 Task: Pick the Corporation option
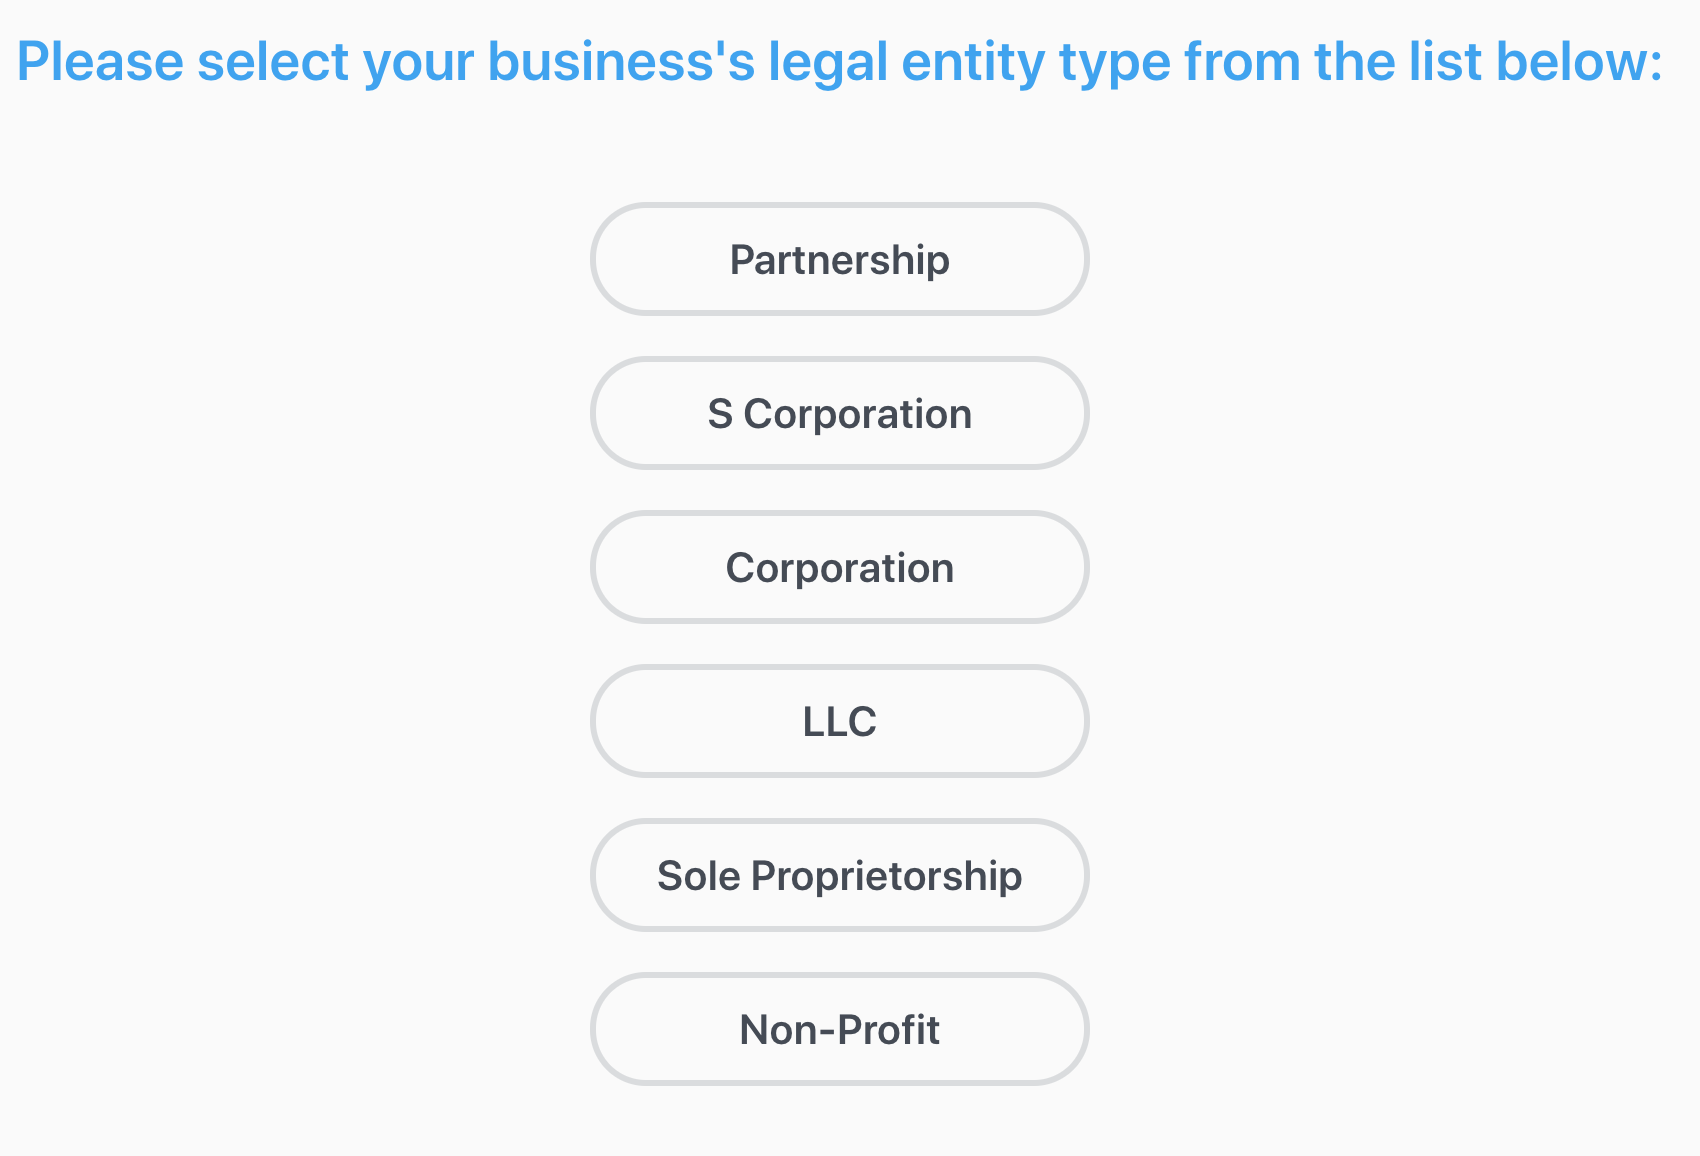point(839,567)
